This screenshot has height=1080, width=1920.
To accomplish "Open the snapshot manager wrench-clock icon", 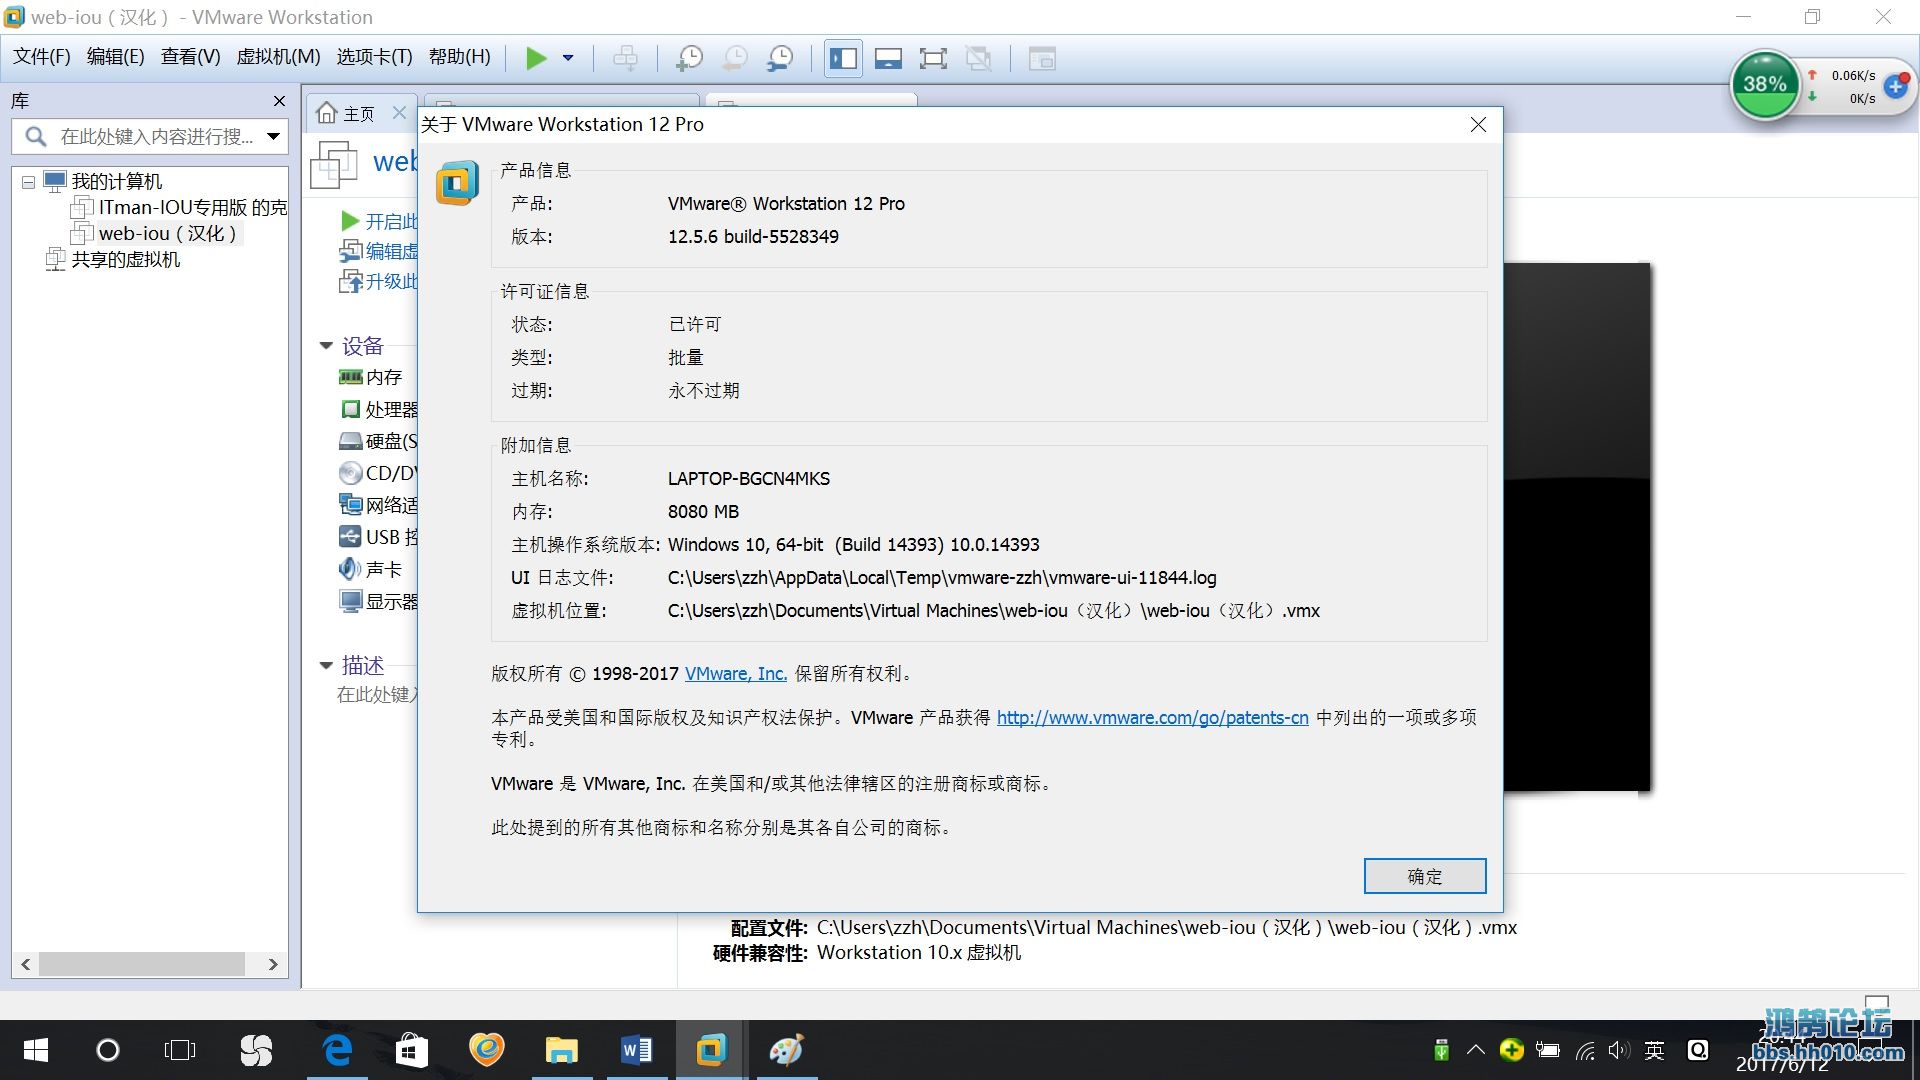I will pos(780,58).
